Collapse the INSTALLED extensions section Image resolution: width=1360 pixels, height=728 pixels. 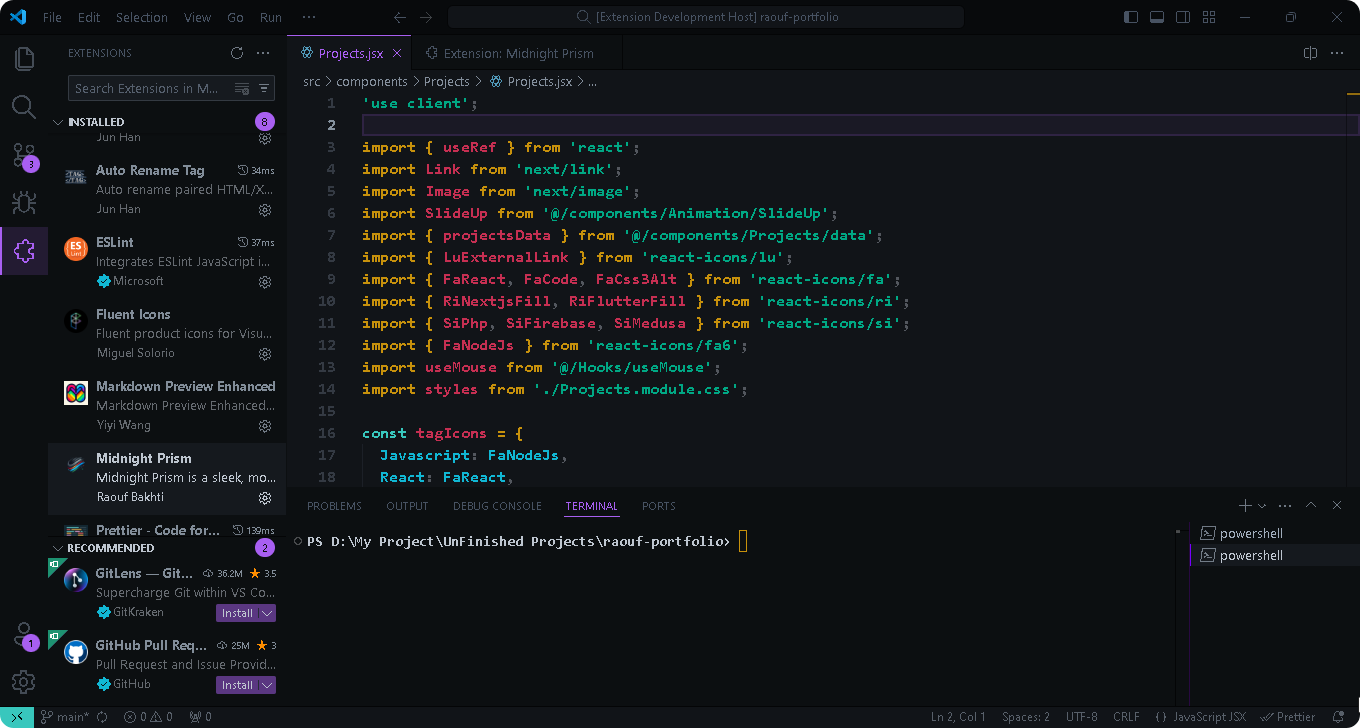57,122
